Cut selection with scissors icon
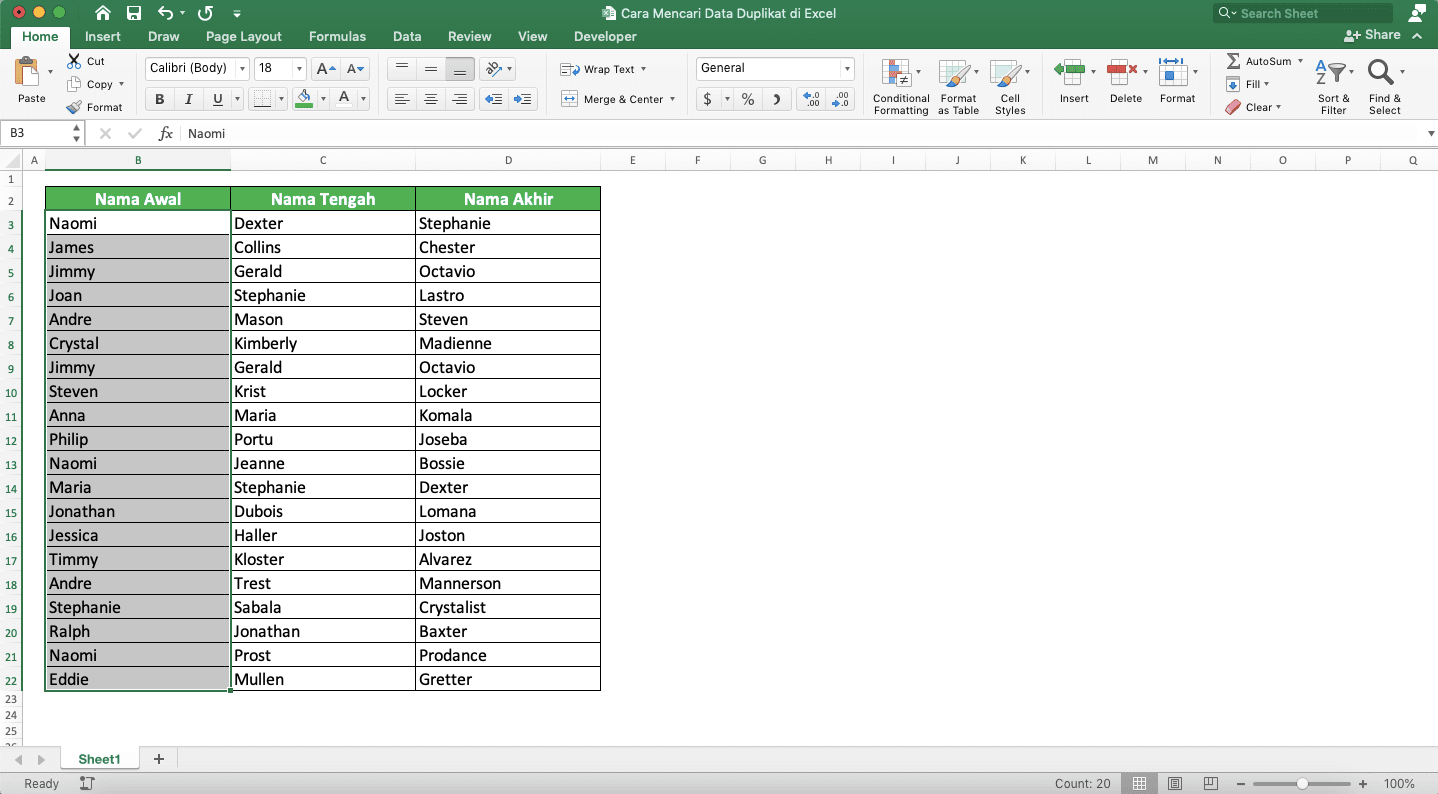The image size is (1438, 794). coord(74,61)
